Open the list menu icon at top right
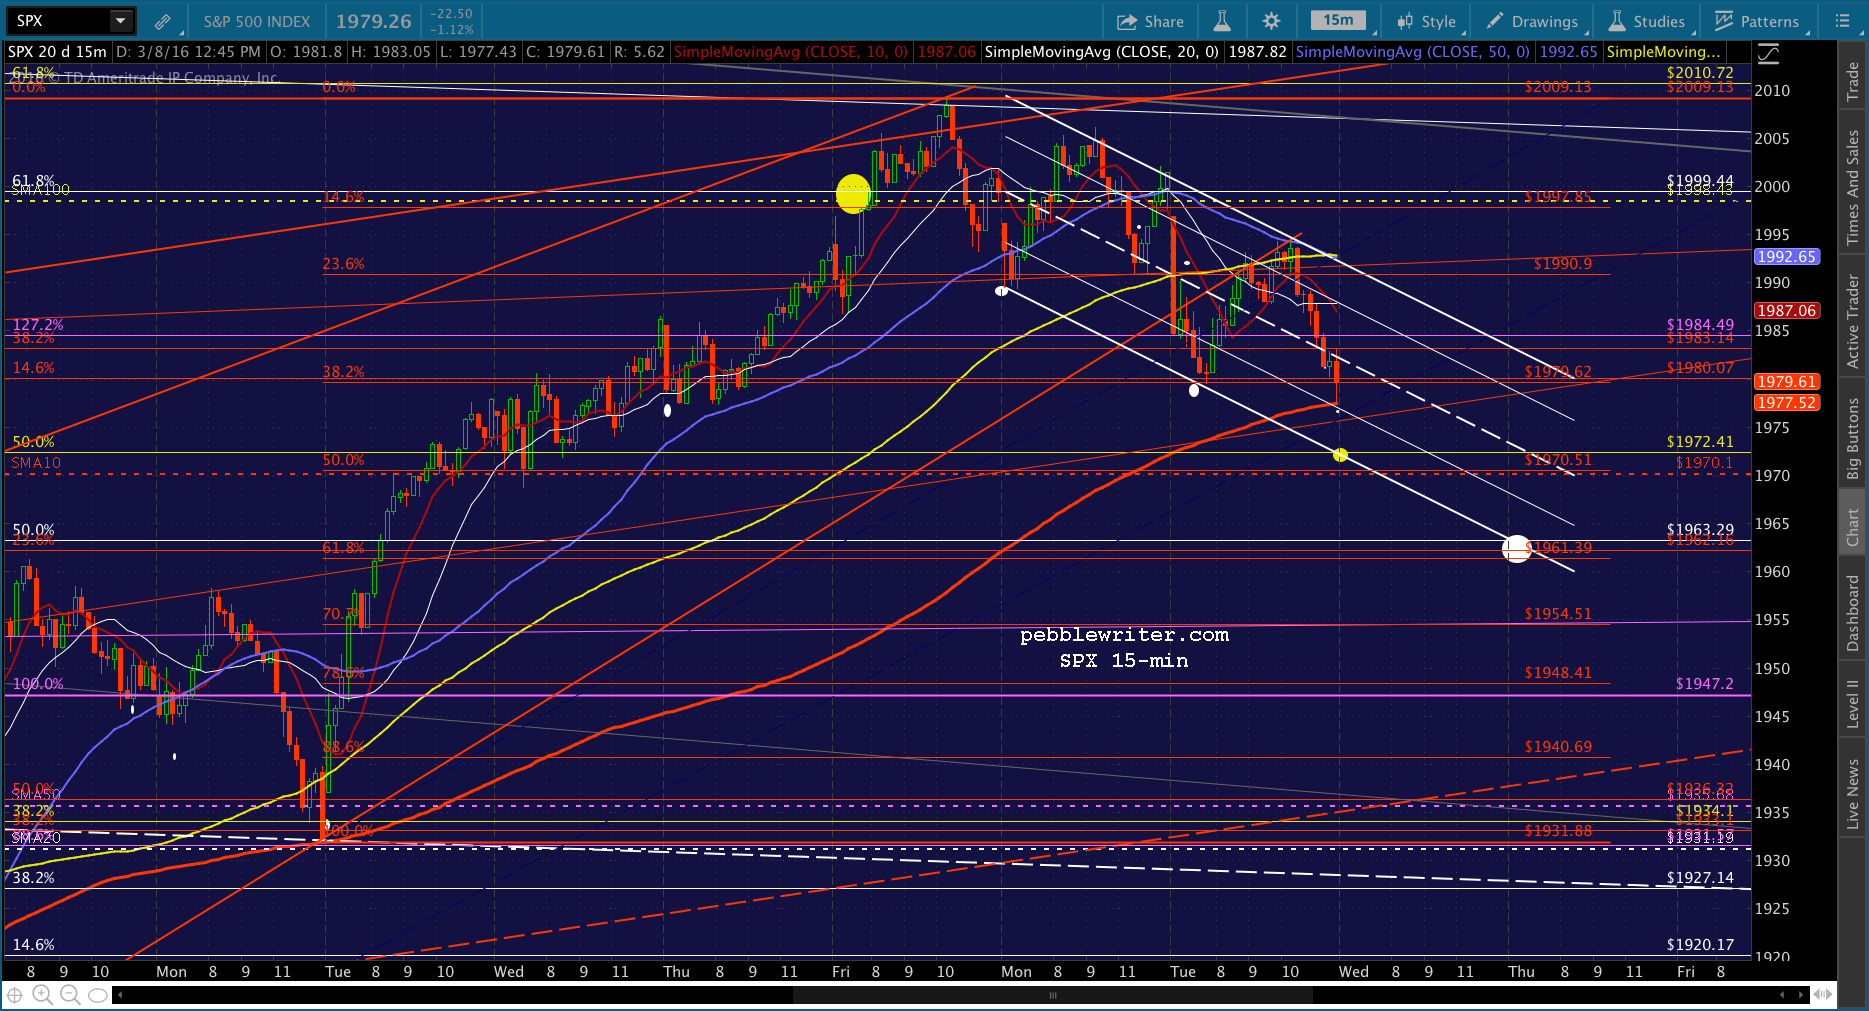Screen dimensions: 1869x1011 tap(1843, 21)
